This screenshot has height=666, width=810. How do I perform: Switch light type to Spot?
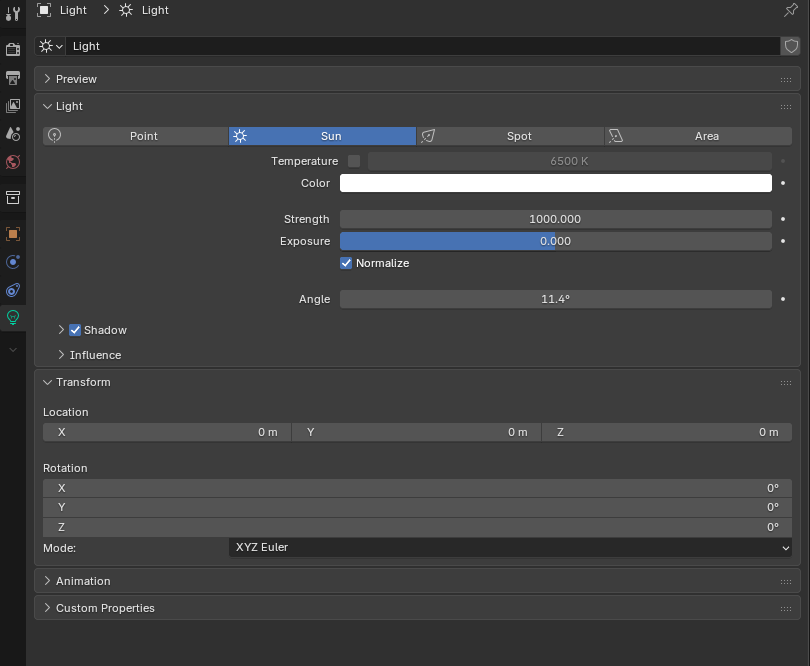510,136
